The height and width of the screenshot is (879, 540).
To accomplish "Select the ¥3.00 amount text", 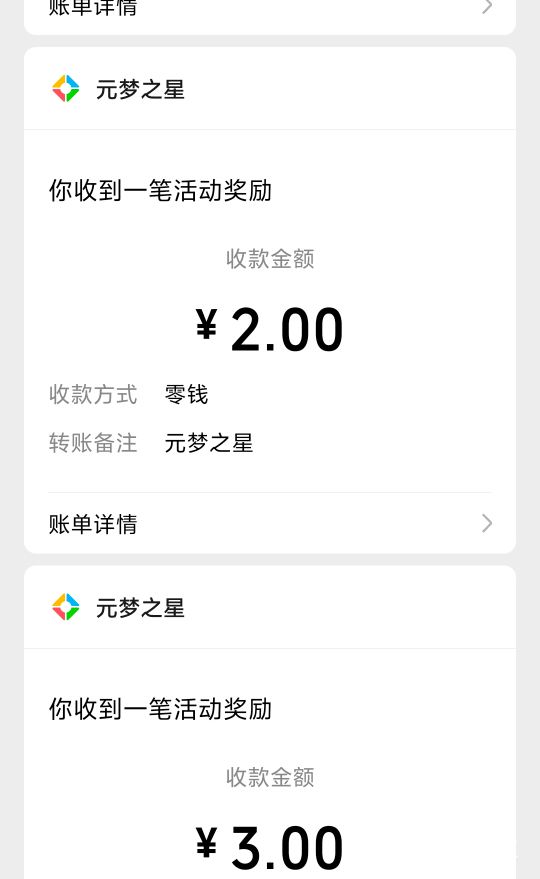I will click(269, 848).
